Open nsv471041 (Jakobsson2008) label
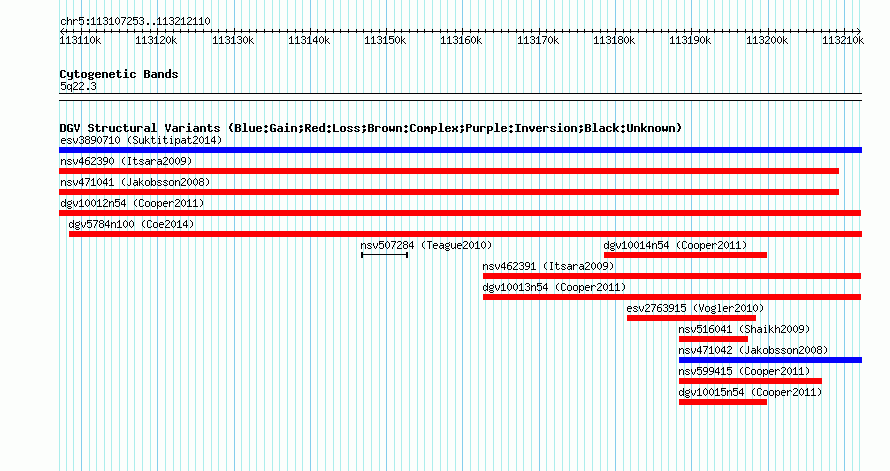Image resolution: width=890 pixels, height=471 pixels. tap(135, 182)
